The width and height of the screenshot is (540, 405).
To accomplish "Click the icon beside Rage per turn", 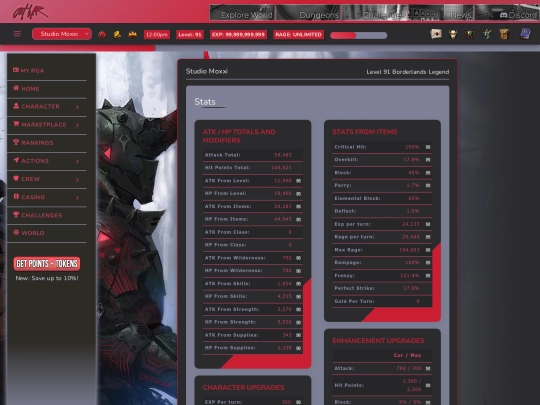I will pyautogui.click(x=428, y=237).
